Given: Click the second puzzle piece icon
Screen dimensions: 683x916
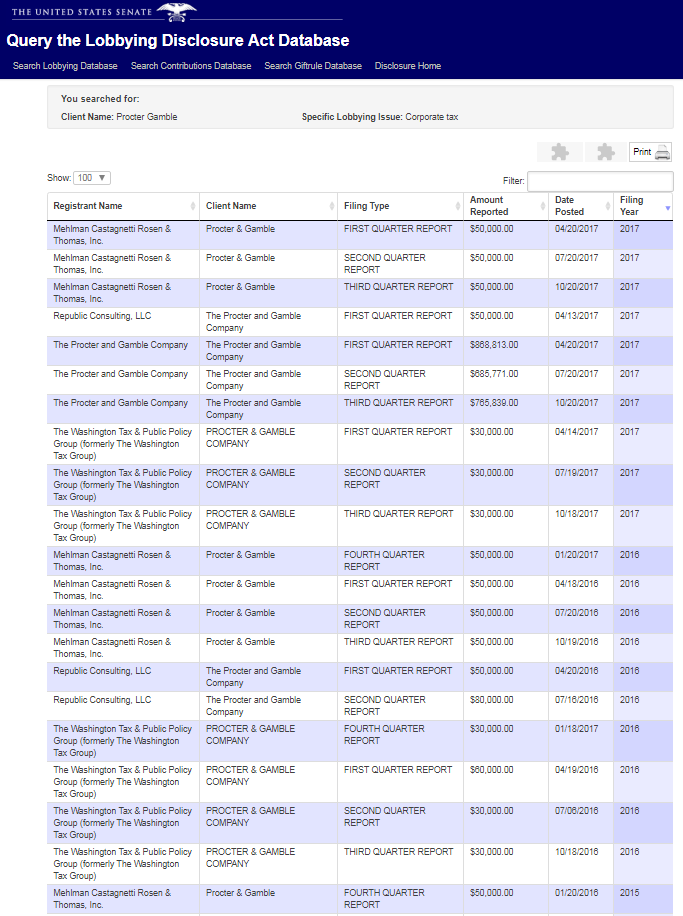Looking at the screenshot, I should pos(605,152).
